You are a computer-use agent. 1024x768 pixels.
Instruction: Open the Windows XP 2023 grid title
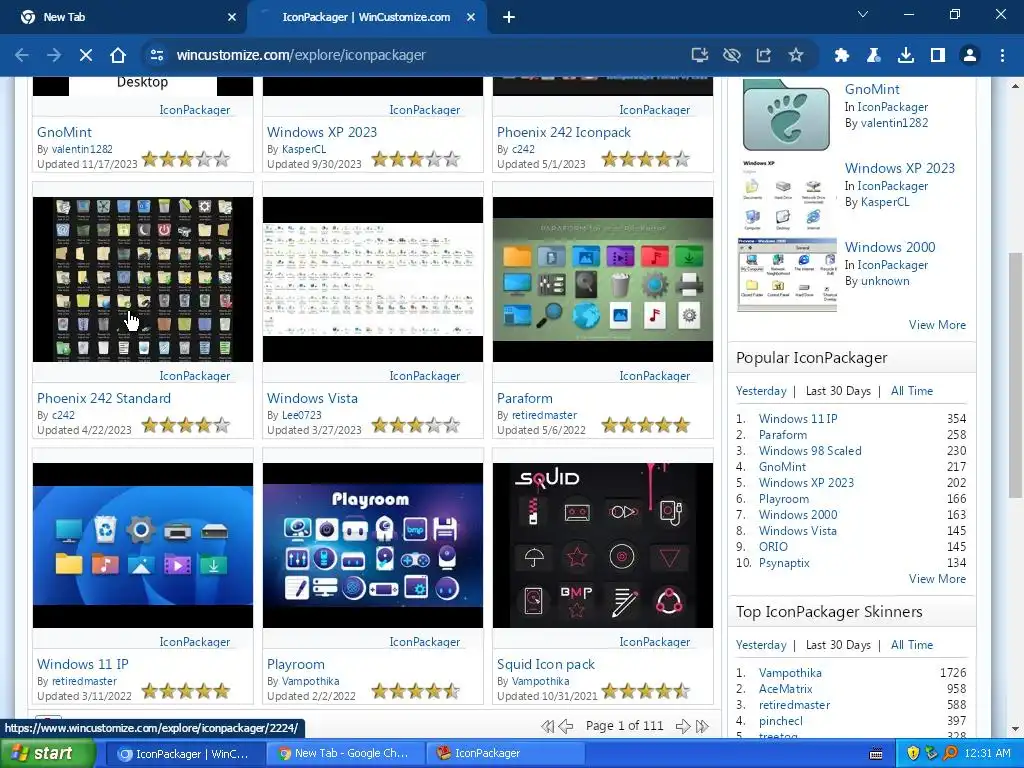click(322, 132)
